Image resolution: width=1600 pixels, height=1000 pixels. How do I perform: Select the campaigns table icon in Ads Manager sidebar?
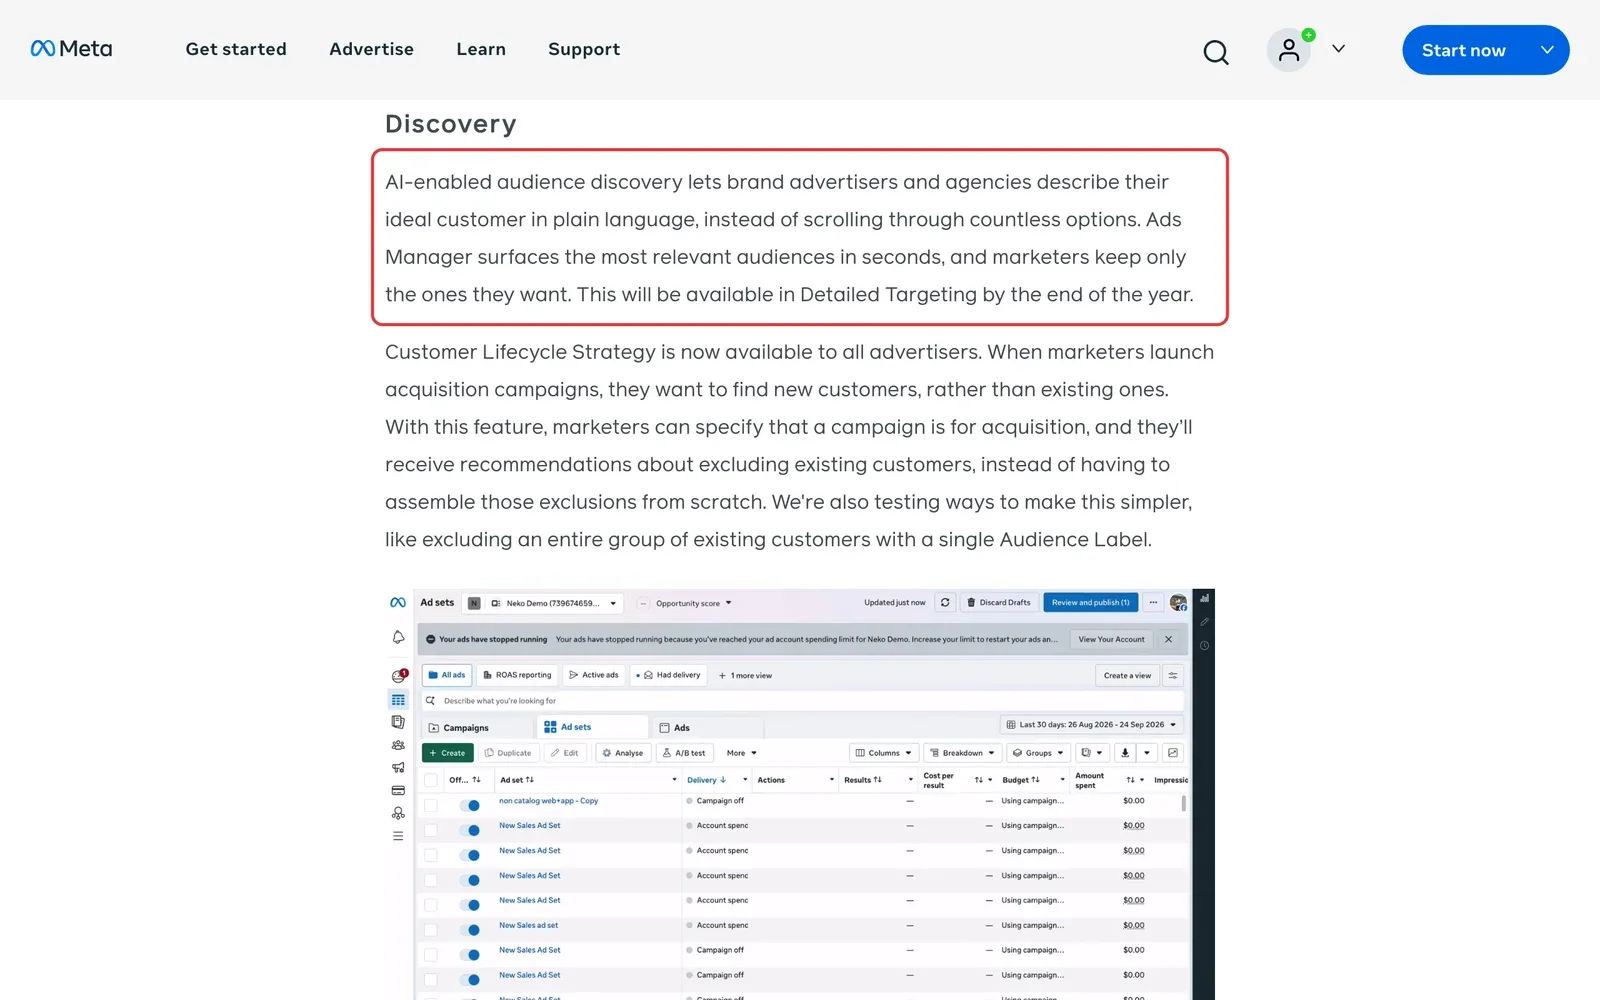click(398, 700)
